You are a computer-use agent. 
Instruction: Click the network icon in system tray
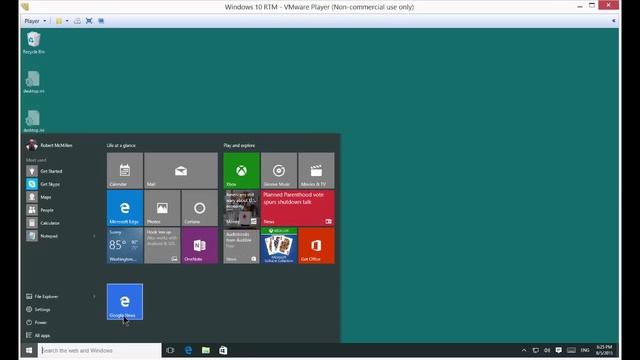point(536,350)
